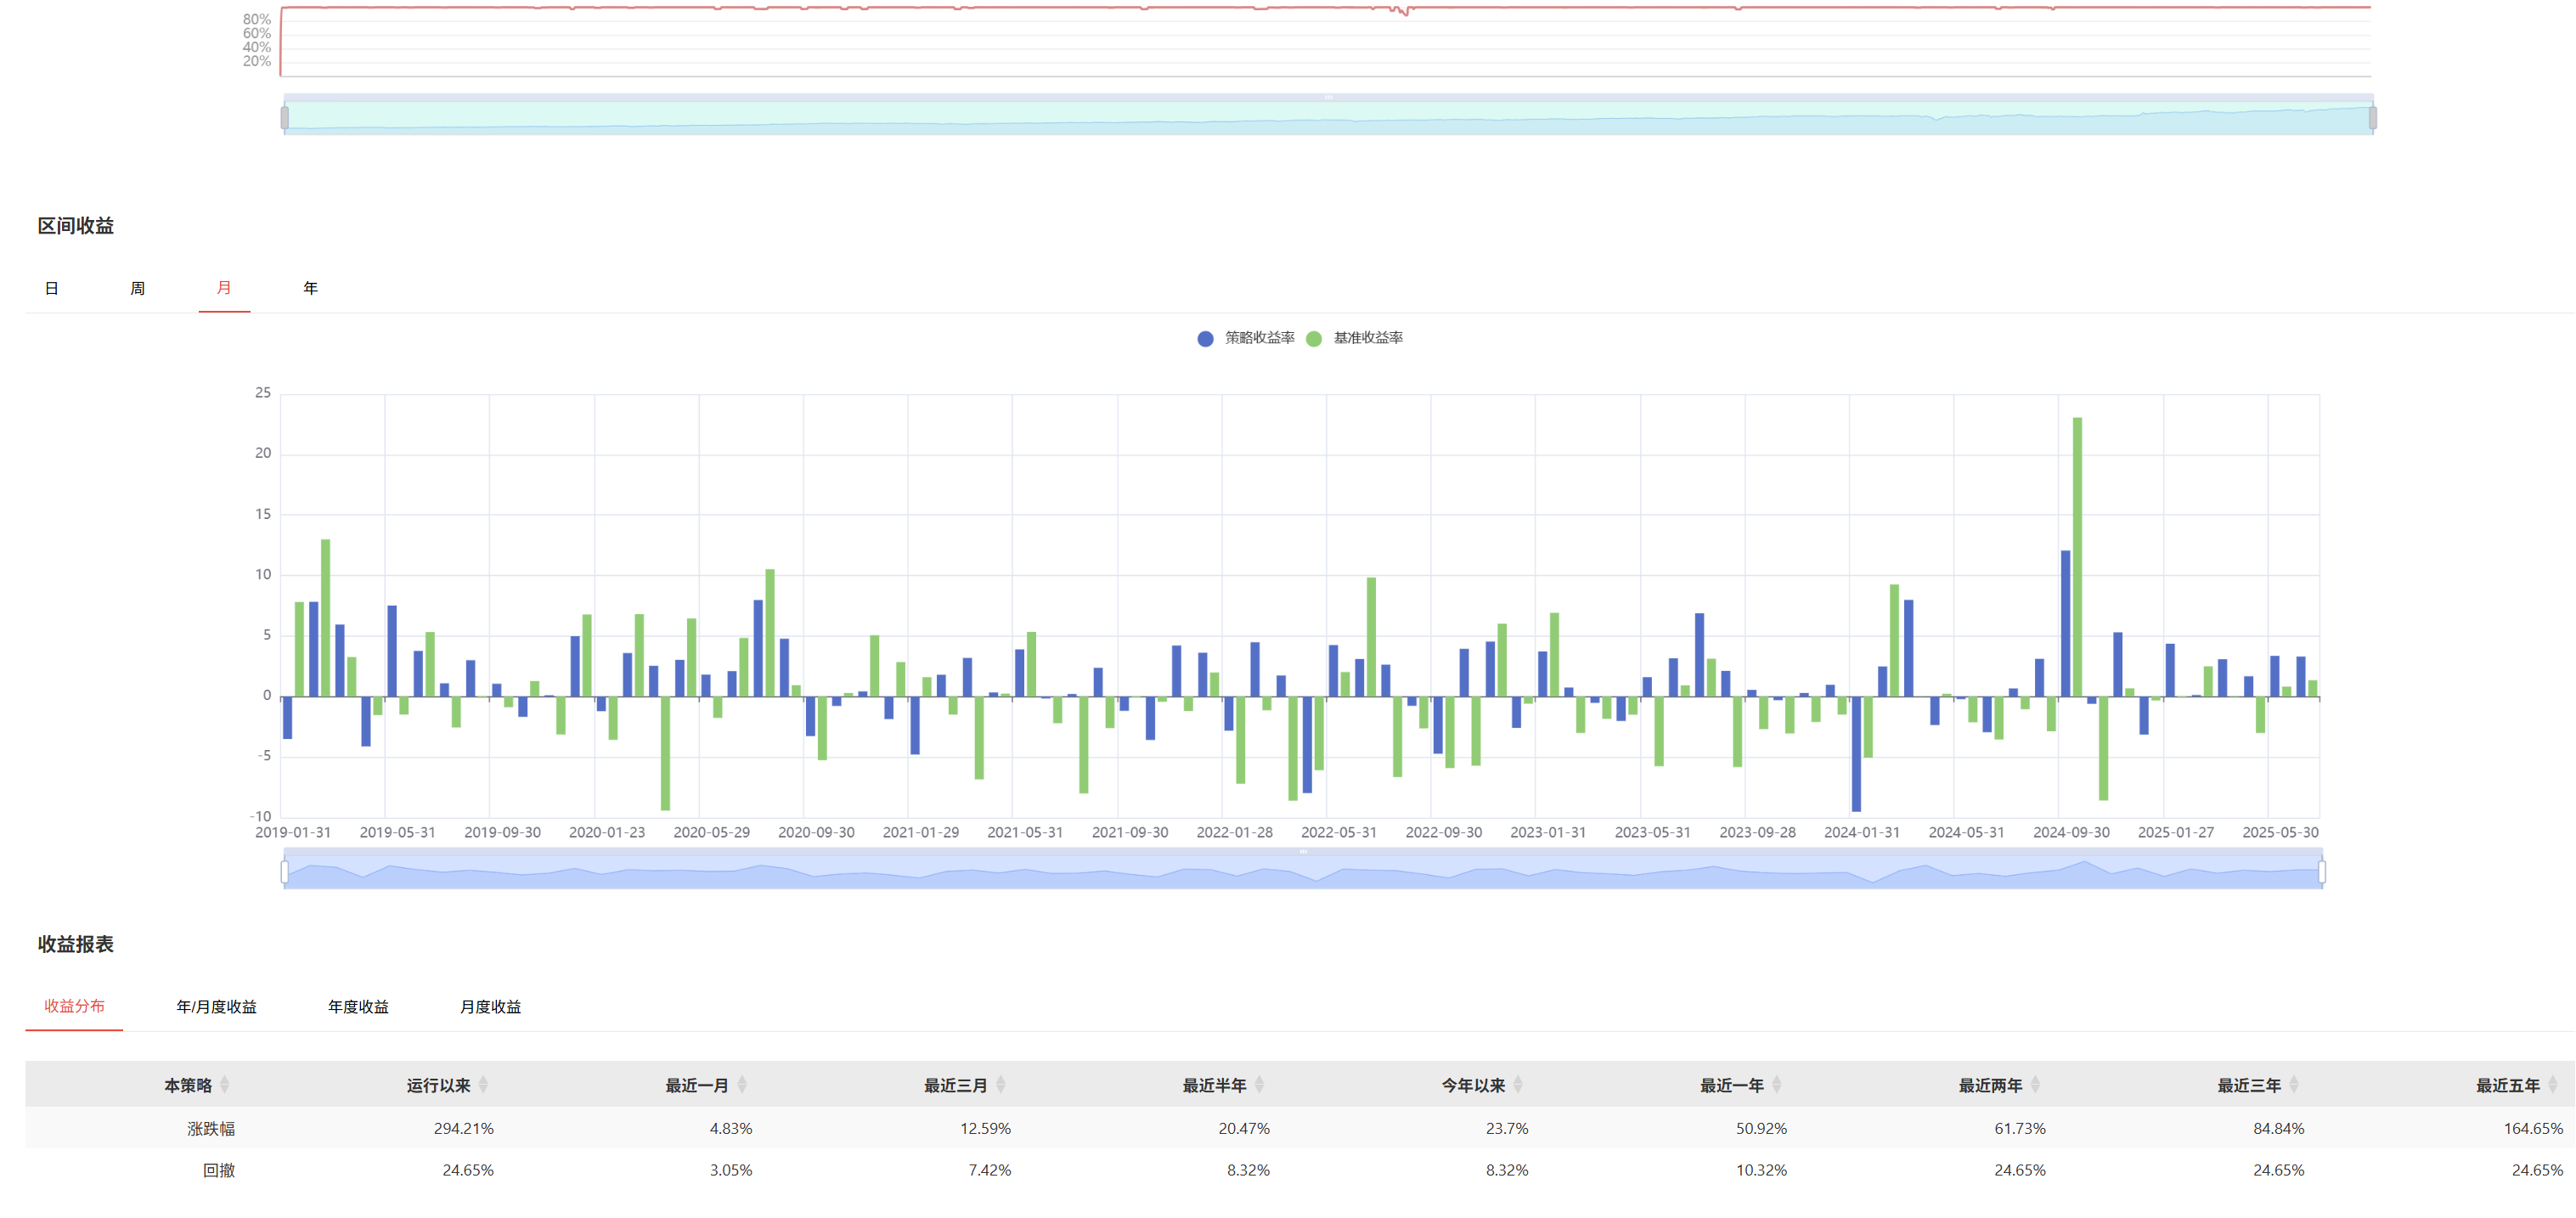Click sort arrows next to 最近一月

click(742, 1085)
